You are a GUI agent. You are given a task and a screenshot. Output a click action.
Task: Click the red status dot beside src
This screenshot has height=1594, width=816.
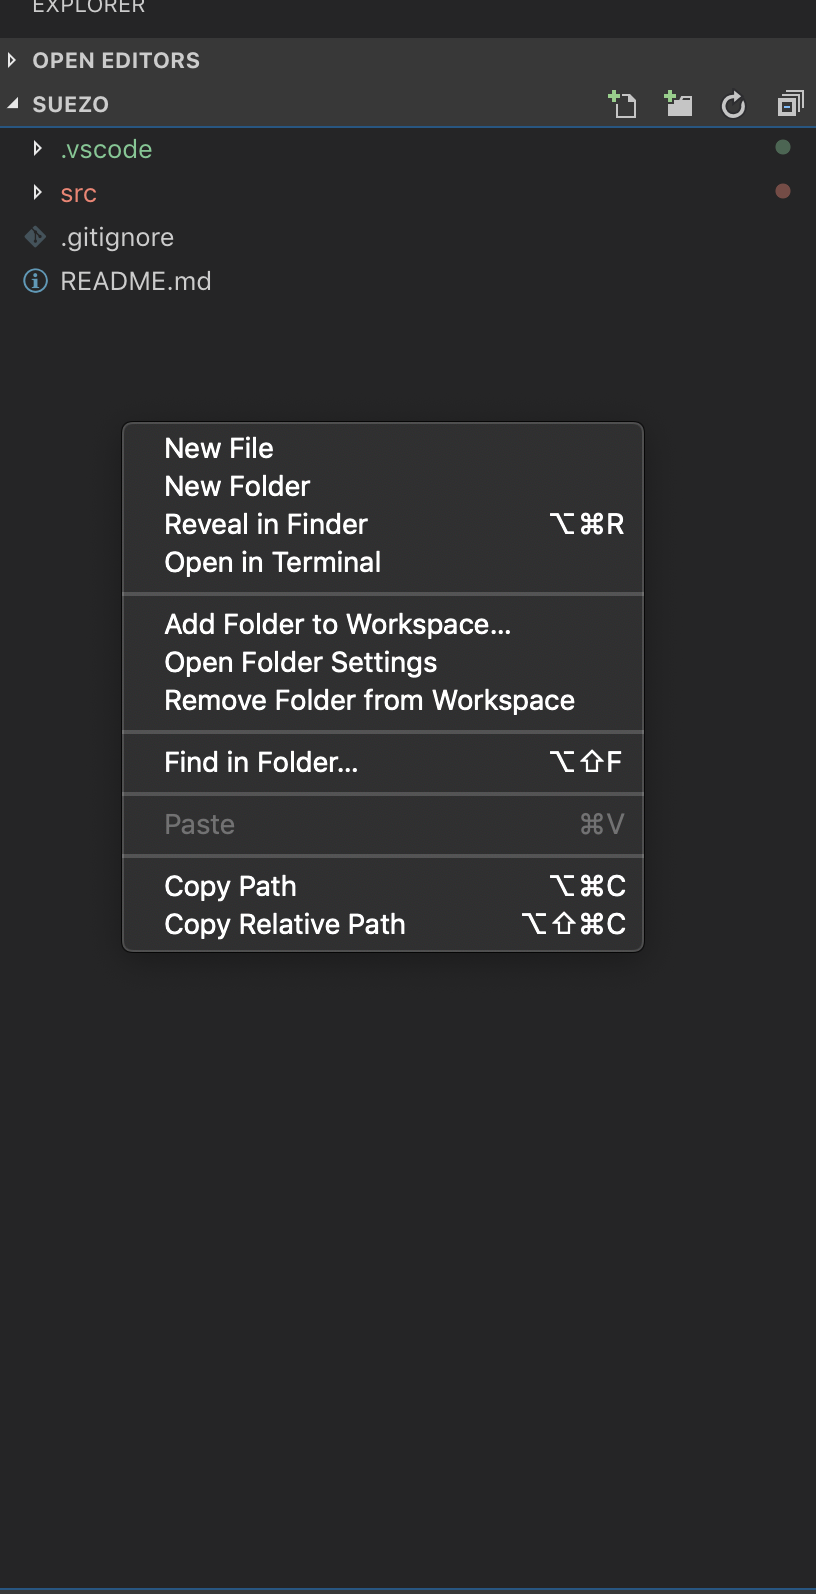tap(783, 191)
